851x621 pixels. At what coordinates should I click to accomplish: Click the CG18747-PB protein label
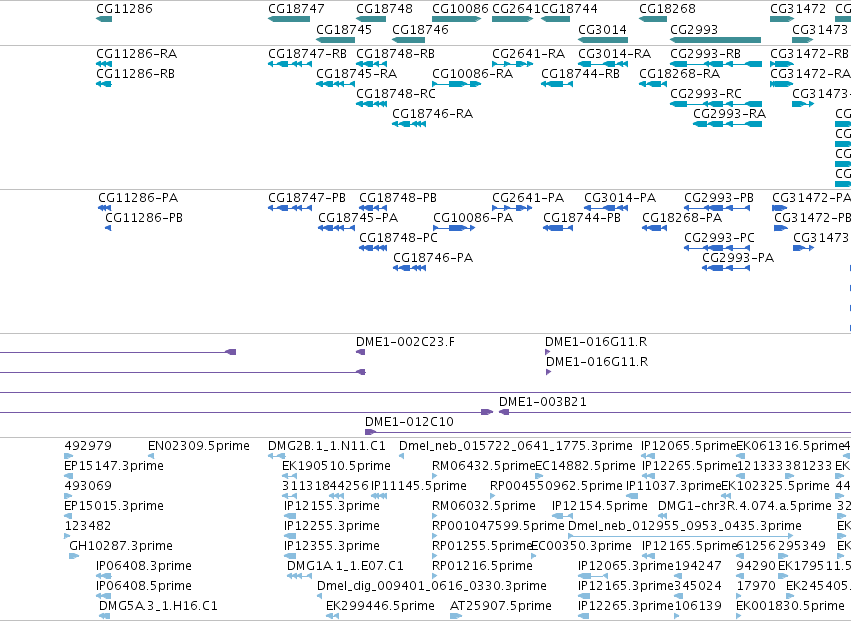pyautogui.click(x=307, y=198)
